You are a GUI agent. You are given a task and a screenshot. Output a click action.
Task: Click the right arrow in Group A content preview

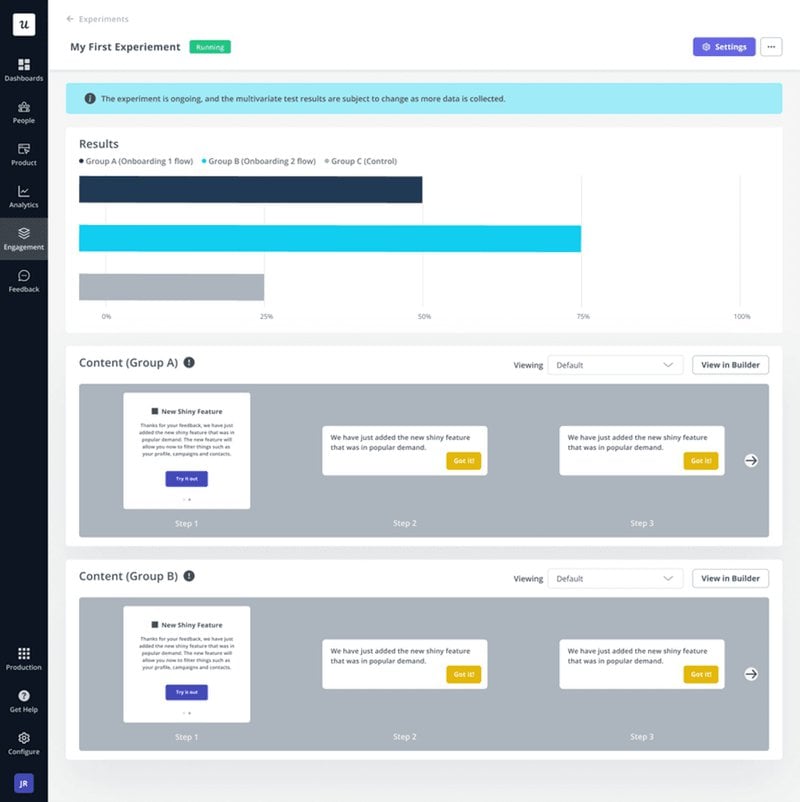pyautogui.click(x=750, y=458)
